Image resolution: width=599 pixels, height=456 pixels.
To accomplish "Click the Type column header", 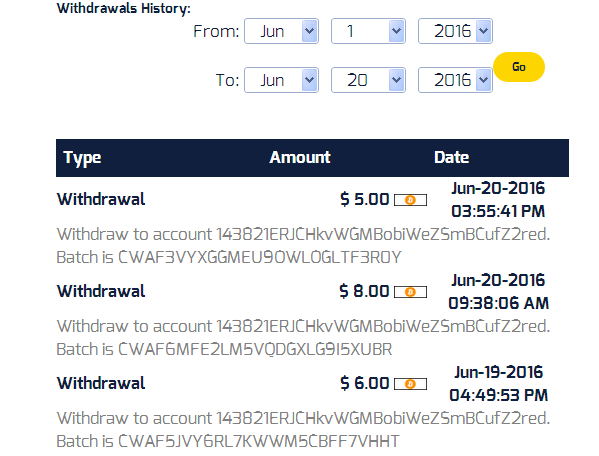I will (83, 158).
